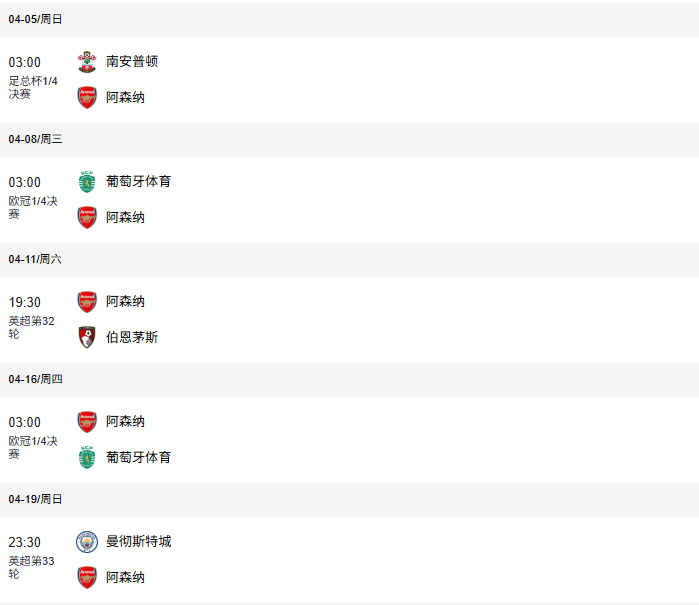The image size is (699, 605).
Task: Click the 23:30 kickoff time
Action: [25, 542]
